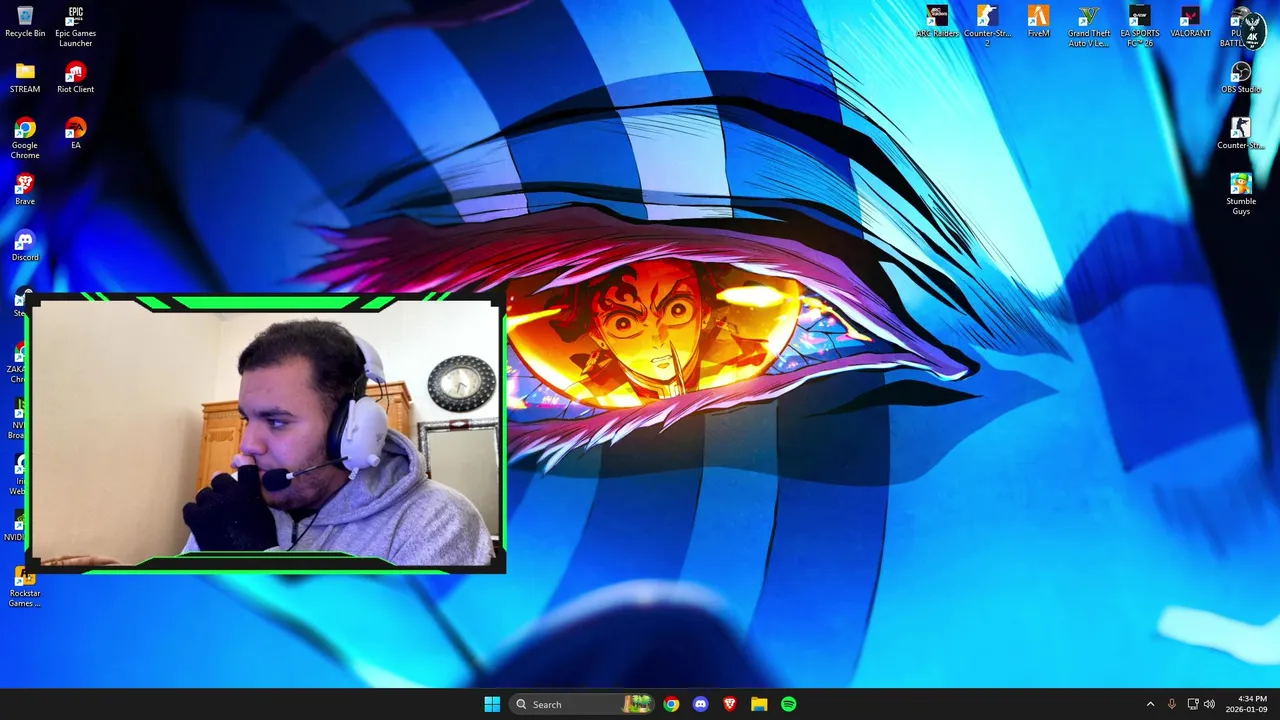The width and height of the screenshot is (1280, 720).
Task: Open Discord from the taskbar
Action: (x=700, y=704)
